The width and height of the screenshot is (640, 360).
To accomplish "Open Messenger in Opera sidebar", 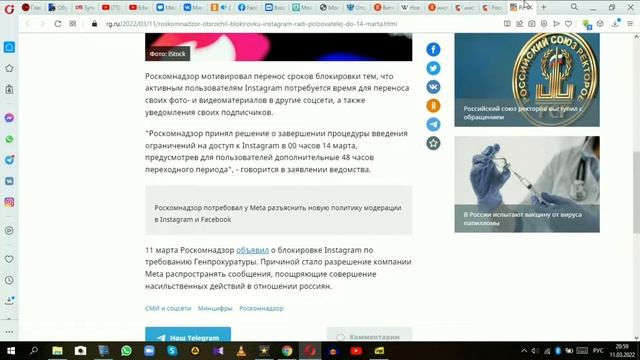I will (9, 118).
